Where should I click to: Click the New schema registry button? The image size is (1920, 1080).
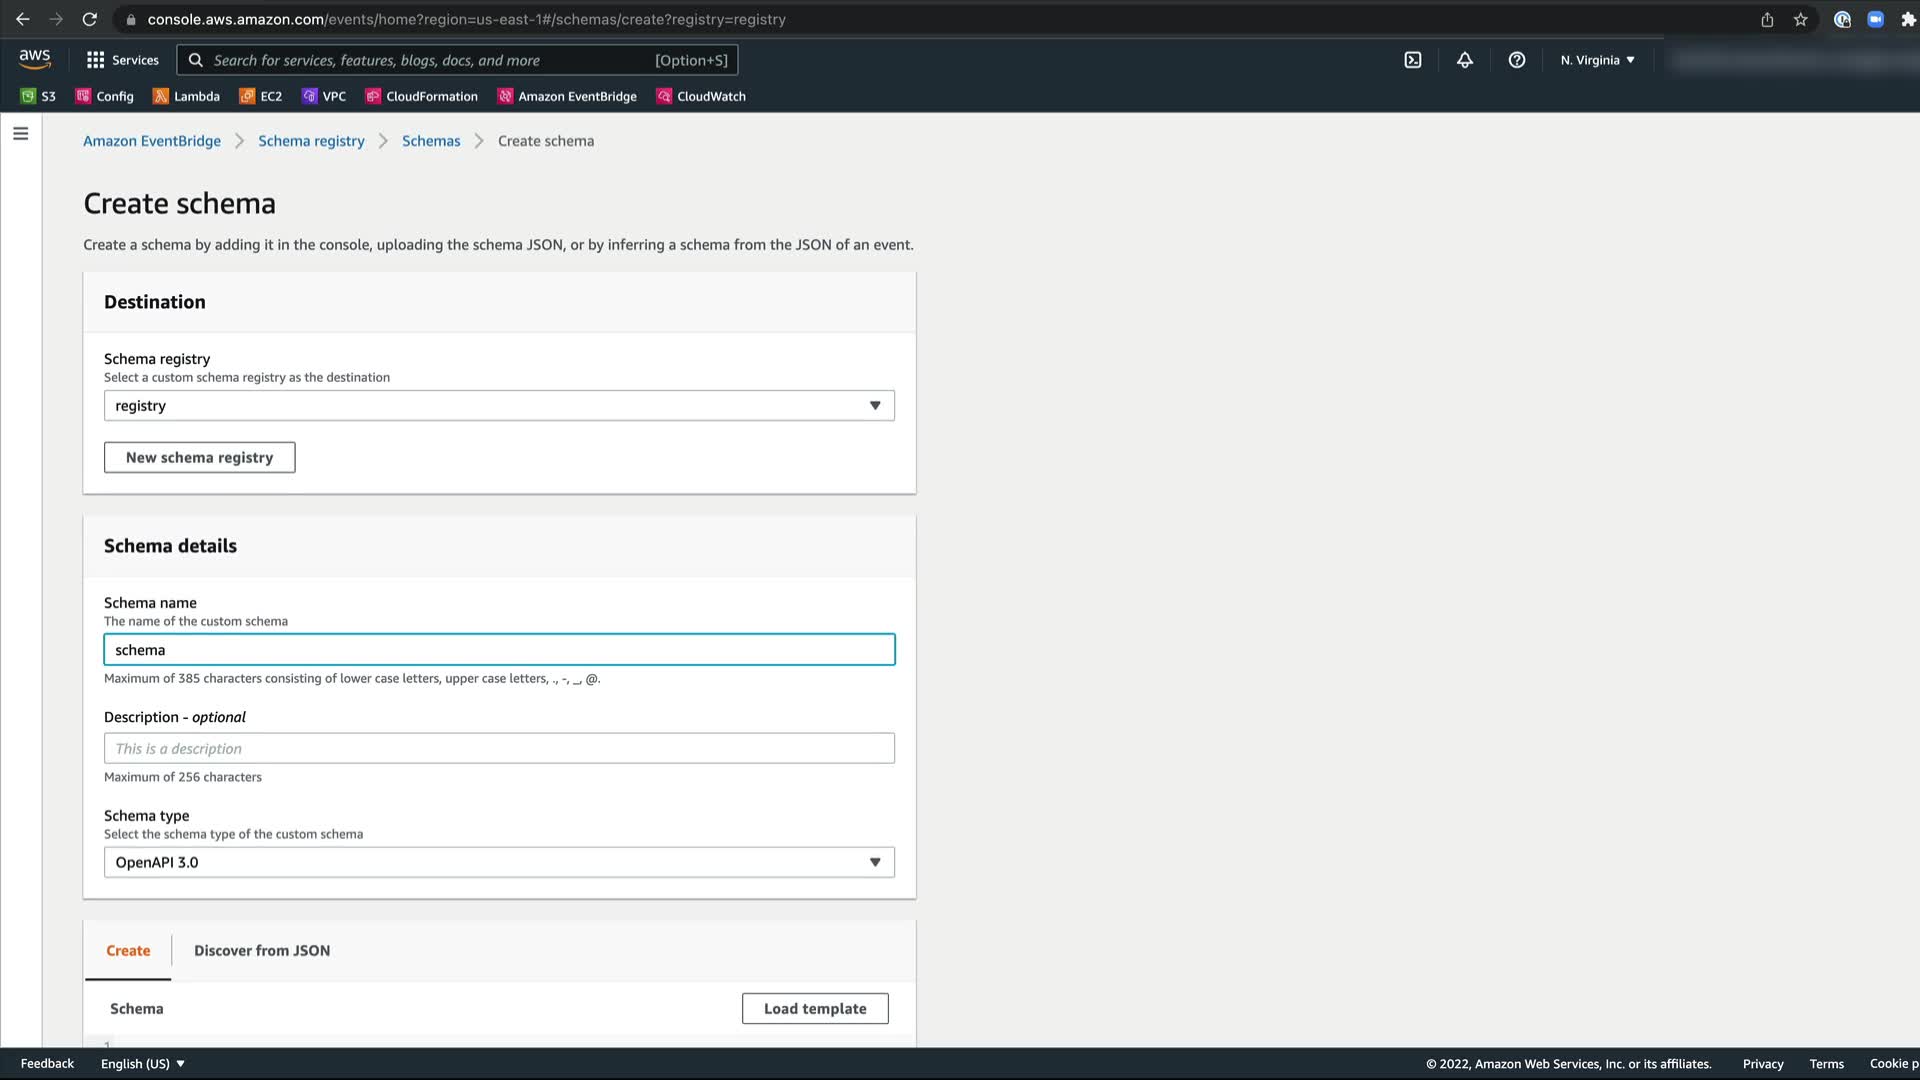(x=199, y=457)
